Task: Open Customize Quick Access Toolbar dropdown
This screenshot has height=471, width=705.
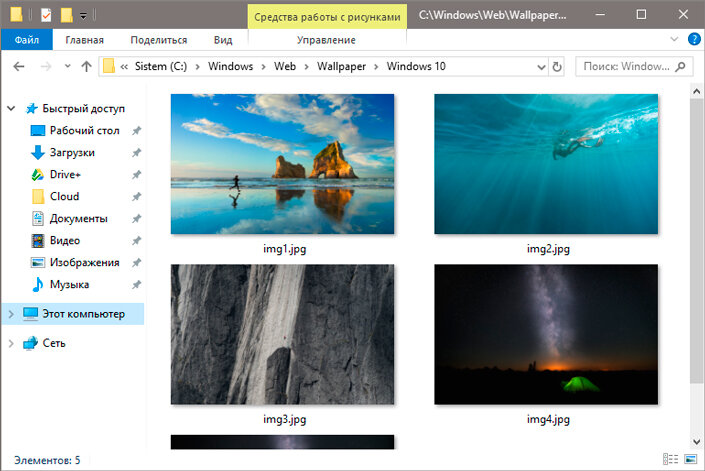Action: click(83, 16)
